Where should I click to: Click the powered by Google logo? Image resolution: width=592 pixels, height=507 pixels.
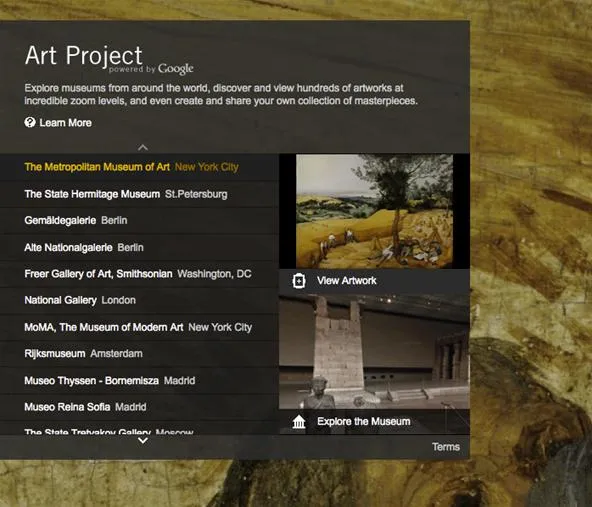click(151, 69)
